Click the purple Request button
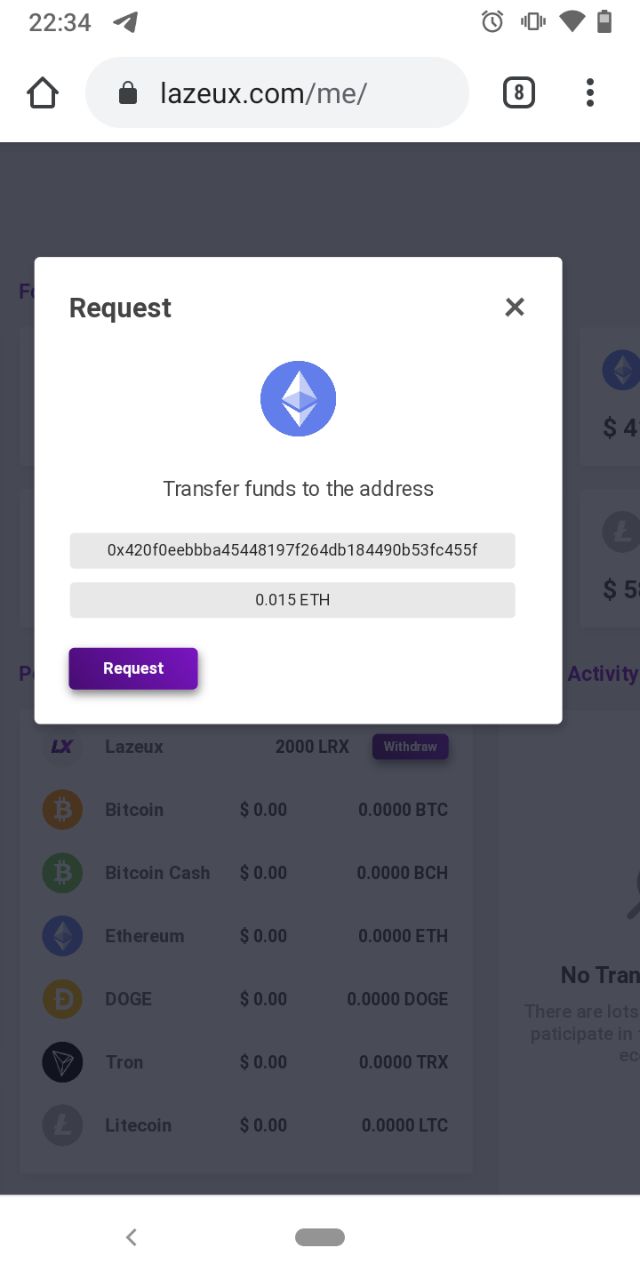 (x=133, y=669)
